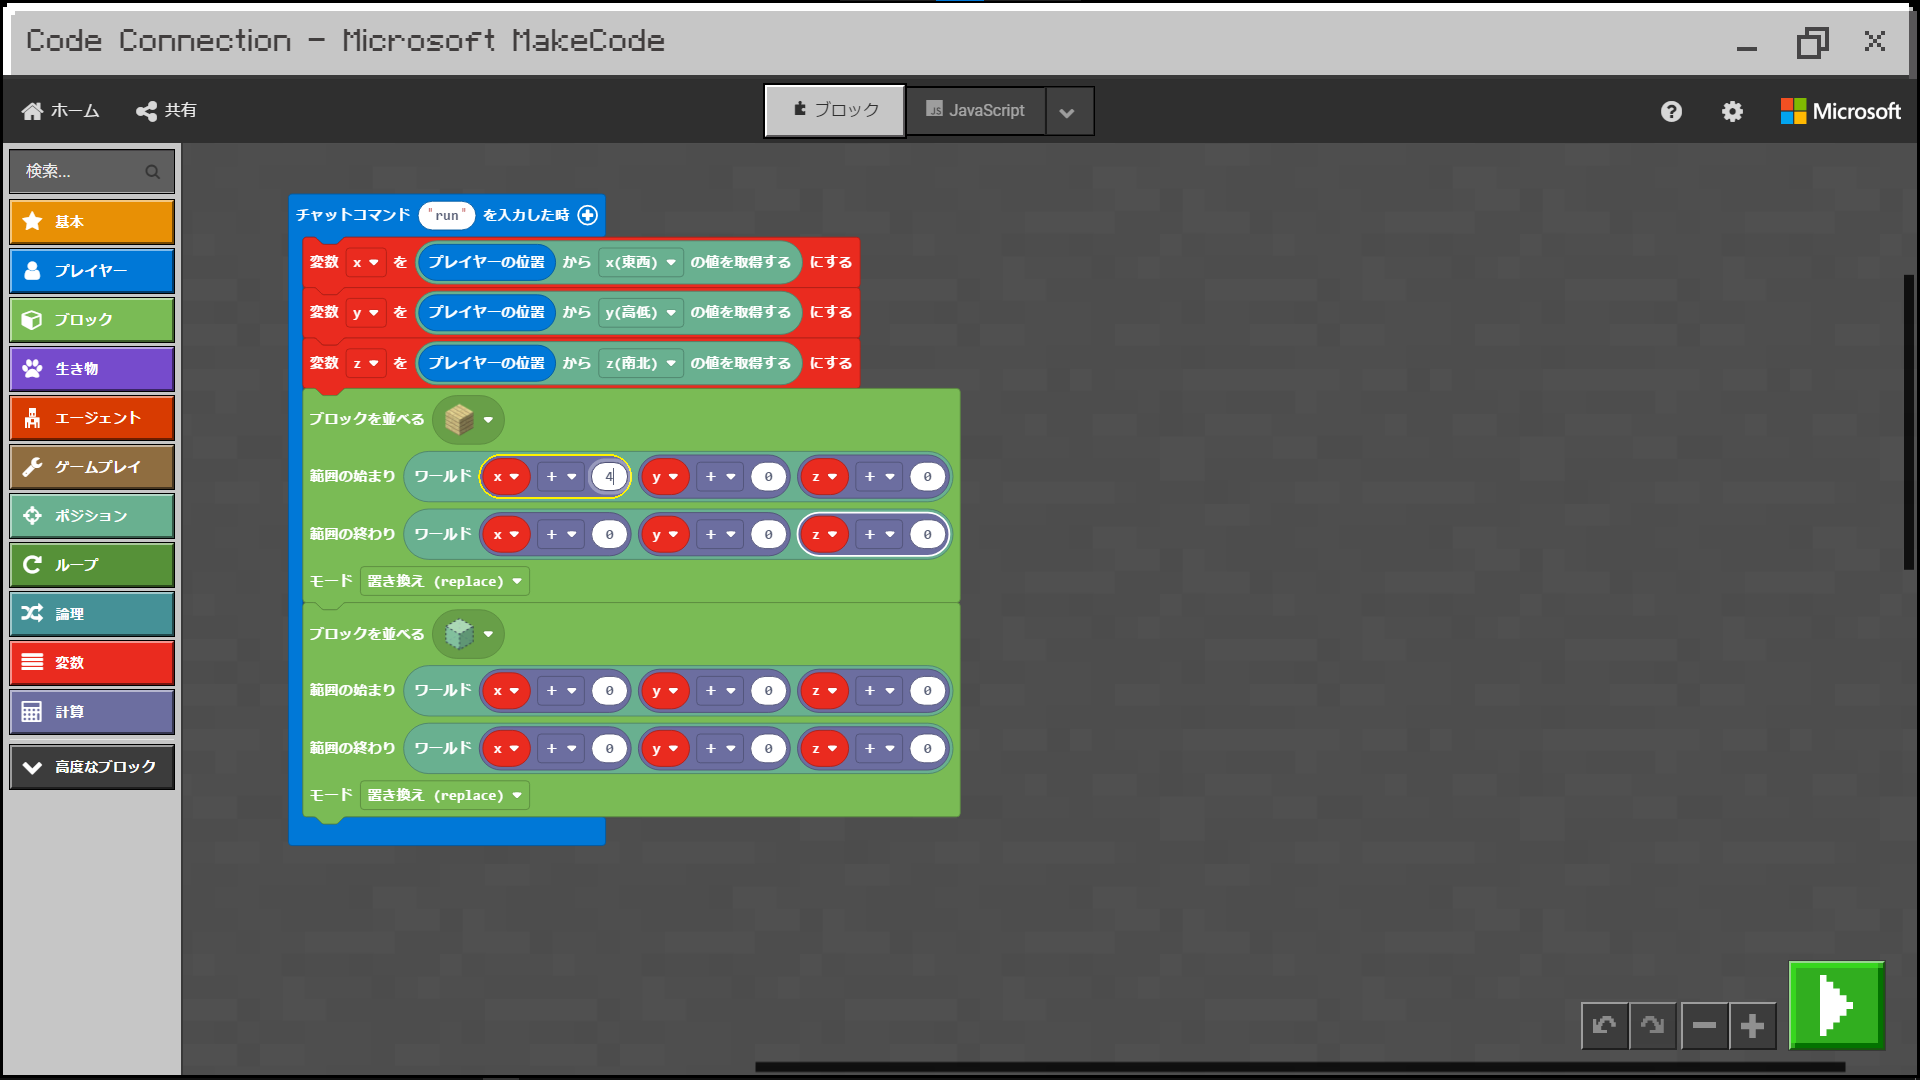Start the program with green play button
Image resolution: width=1920 pixels, height=1080 pixels.
(1837, 1005)
